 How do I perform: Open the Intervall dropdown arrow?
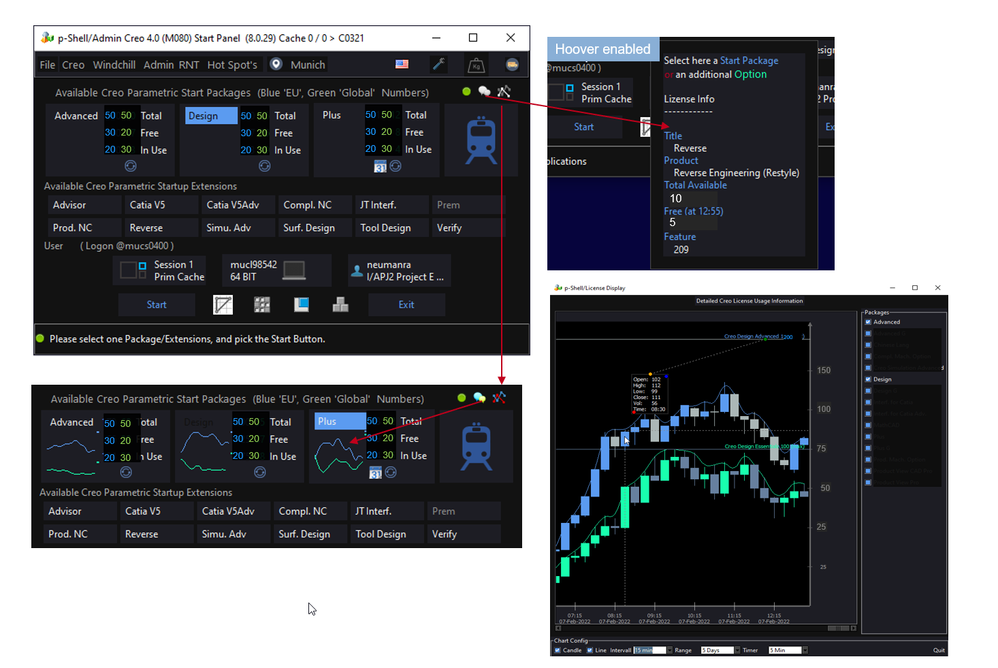(x=669, y=650)
